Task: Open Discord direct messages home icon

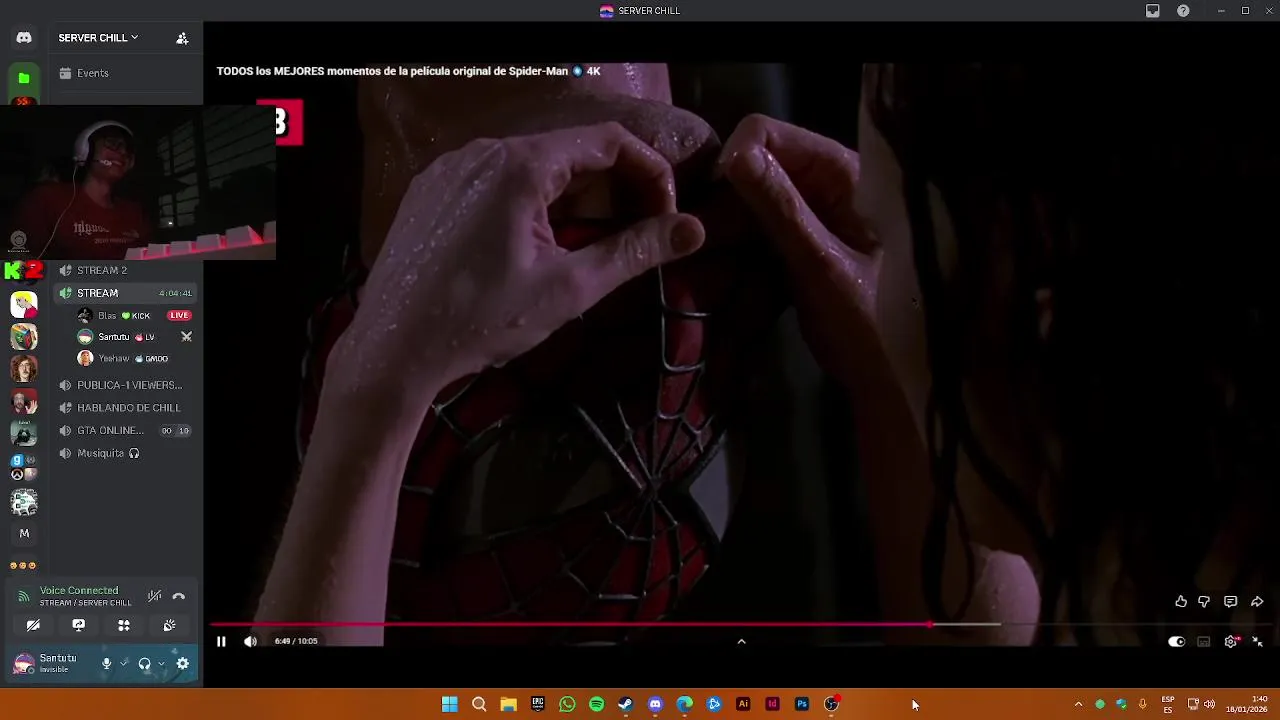Action: [x=24, y=38]
